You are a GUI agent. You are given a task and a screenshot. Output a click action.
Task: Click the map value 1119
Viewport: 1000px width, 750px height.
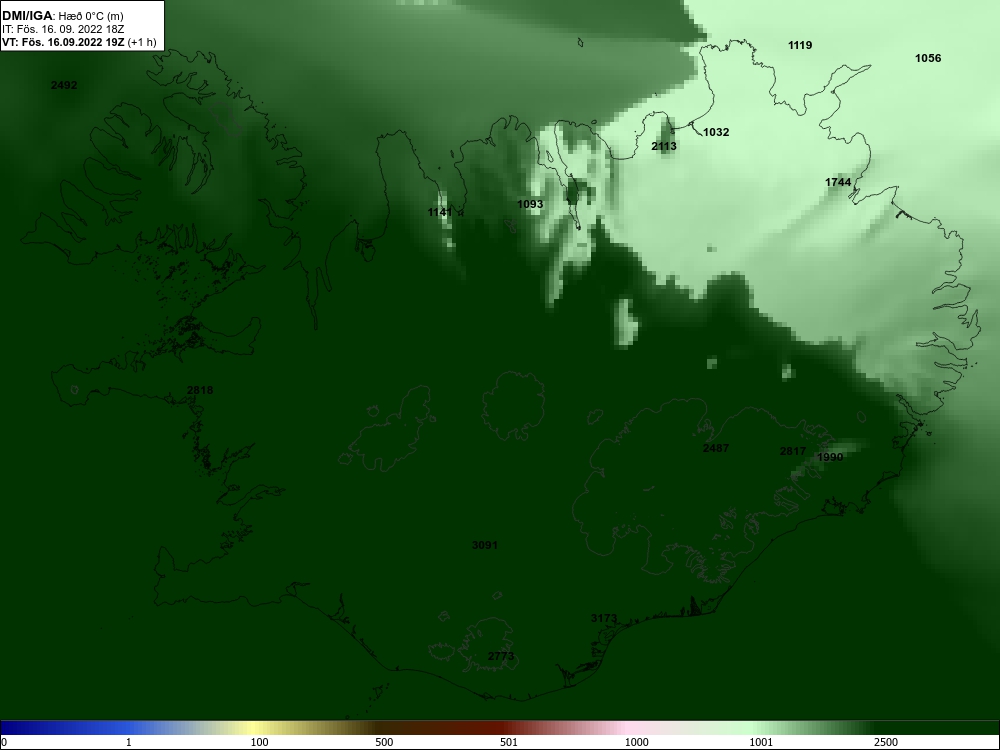pos(800,45)
